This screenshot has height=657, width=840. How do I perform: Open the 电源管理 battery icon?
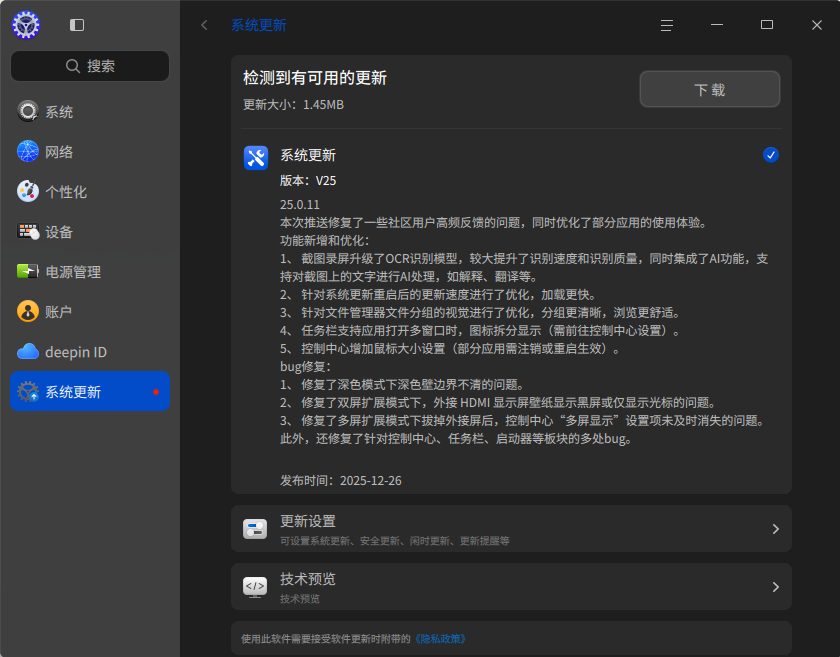28,272
